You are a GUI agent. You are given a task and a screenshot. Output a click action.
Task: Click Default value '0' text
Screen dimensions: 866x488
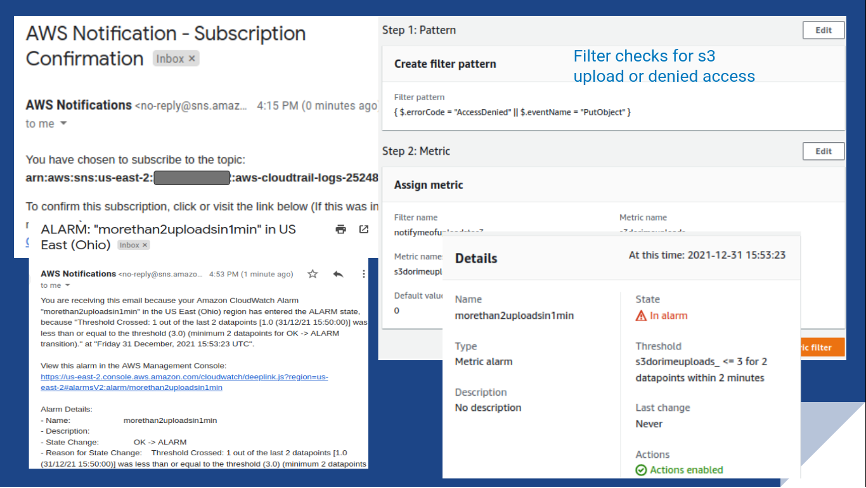(397, 311)
